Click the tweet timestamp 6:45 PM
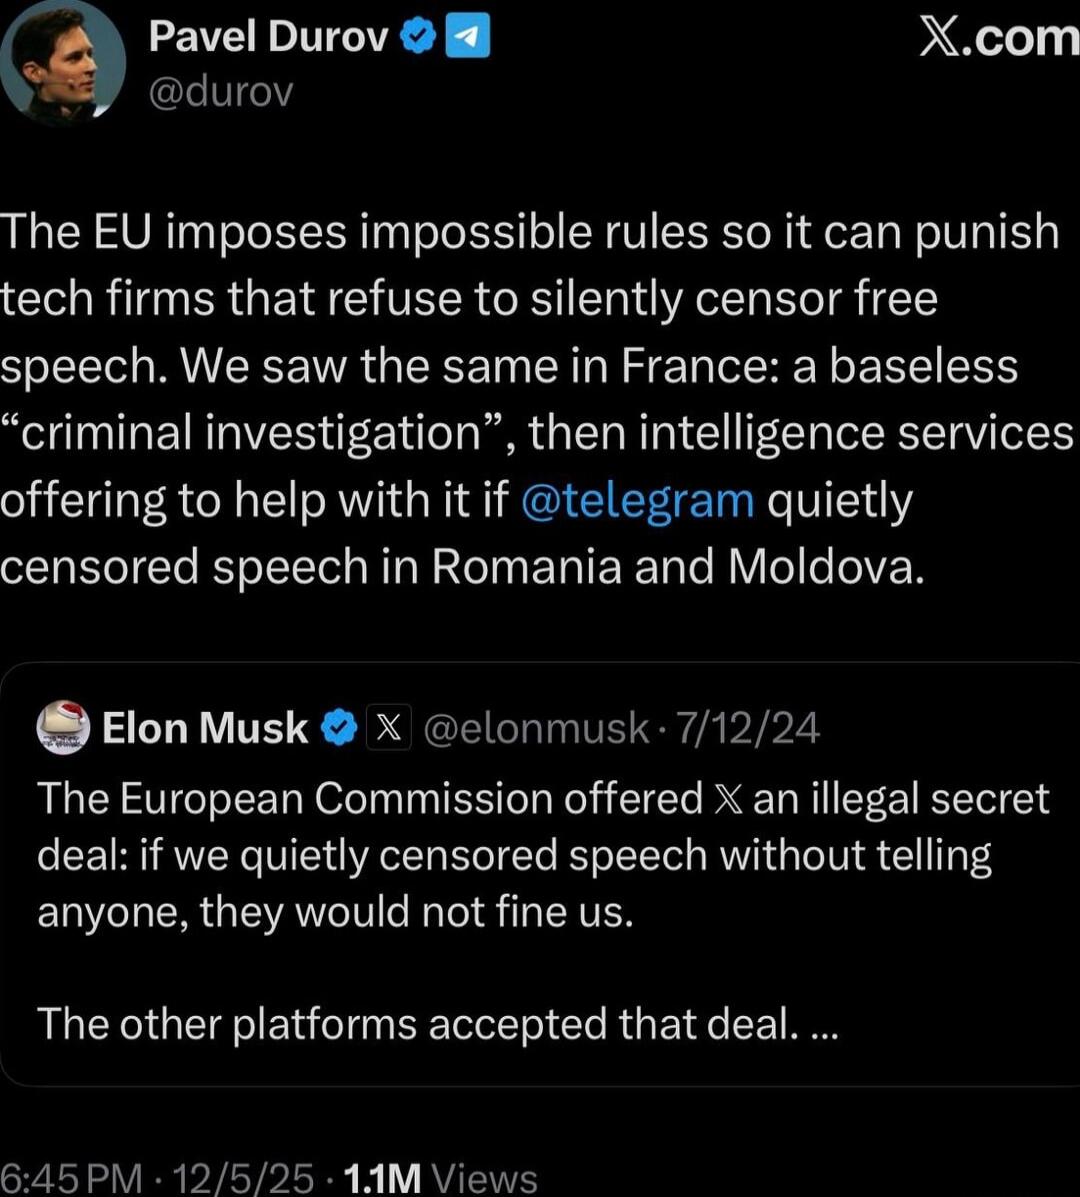Image resolution: width=1080 pixels, height=1197 pixels. pos(70,1179)
